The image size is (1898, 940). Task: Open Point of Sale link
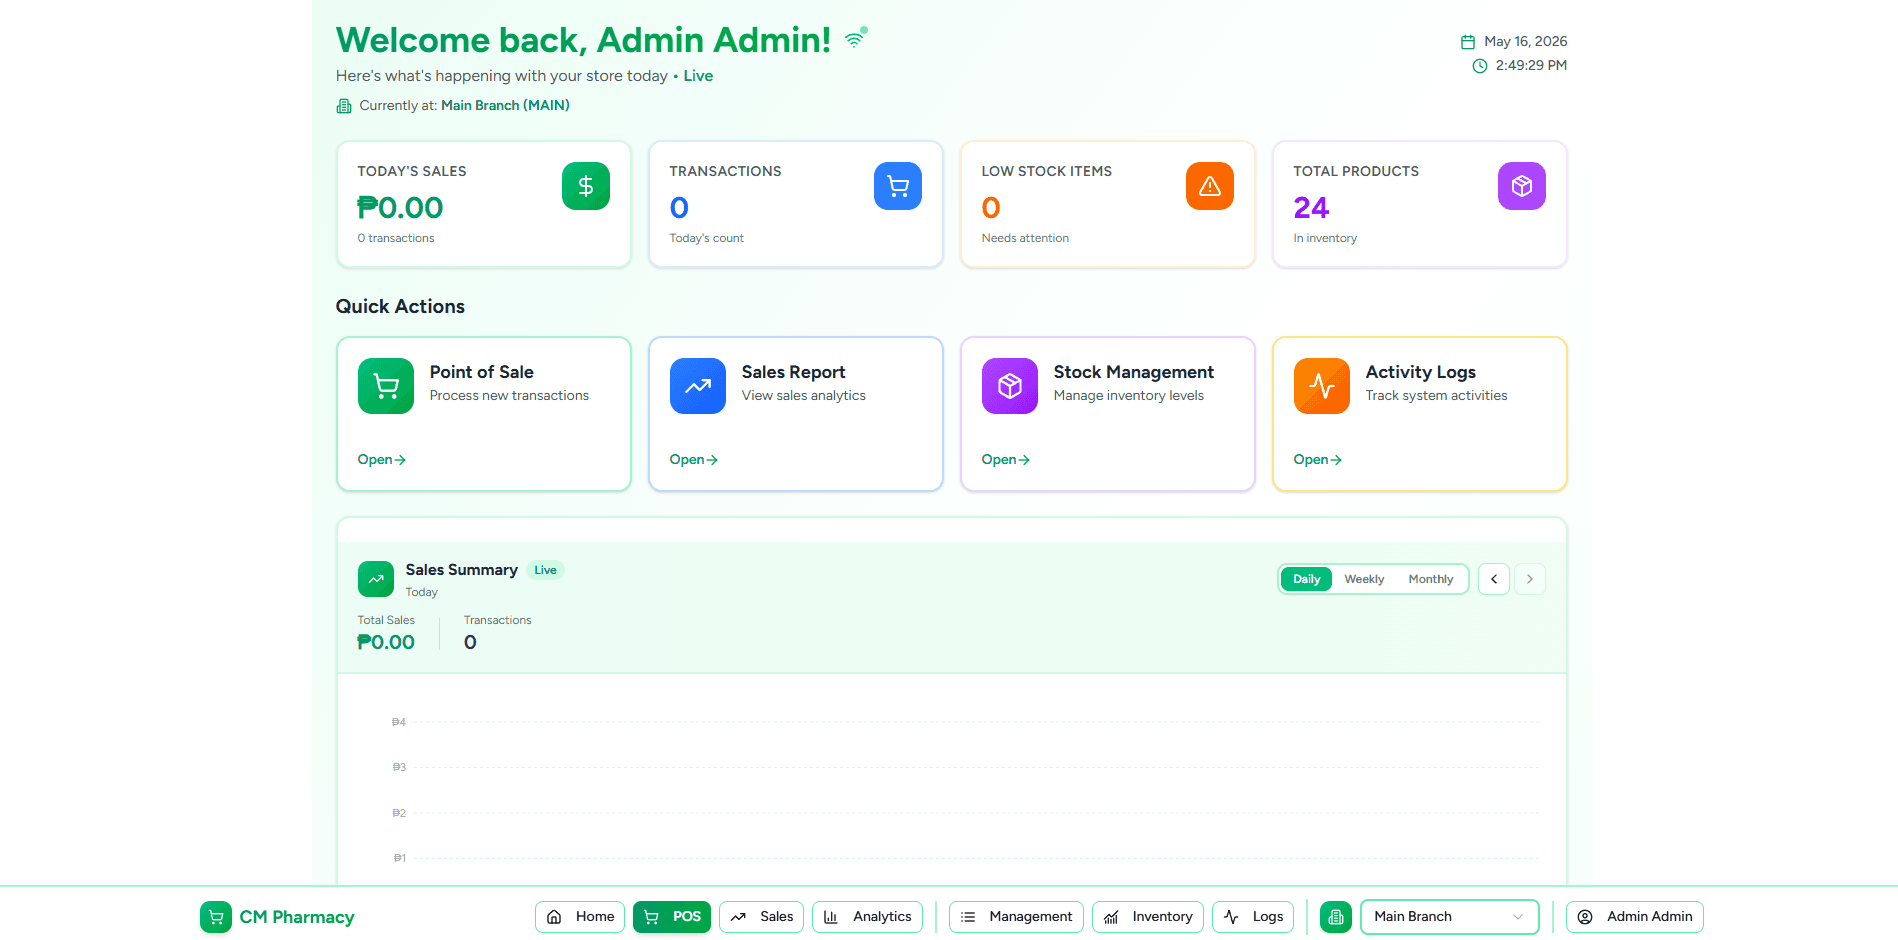(382, 460)
